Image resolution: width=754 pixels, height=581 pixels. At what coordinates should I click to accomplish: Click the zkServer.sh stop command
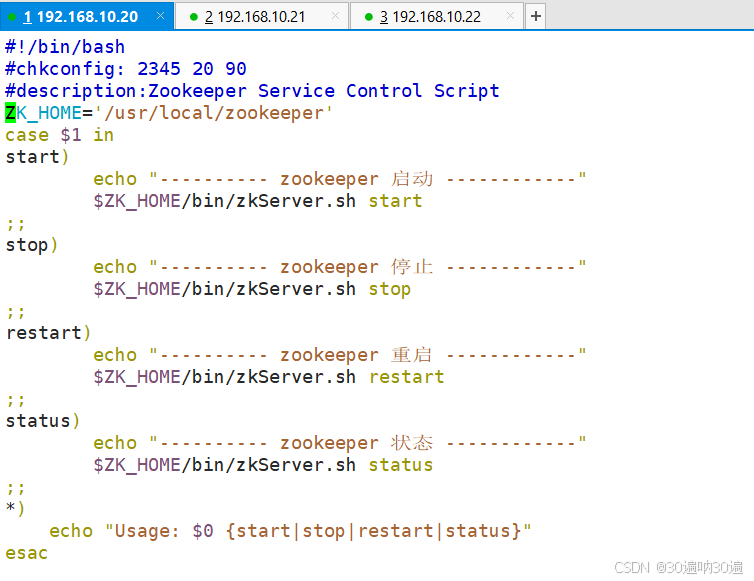coord(252,289)
